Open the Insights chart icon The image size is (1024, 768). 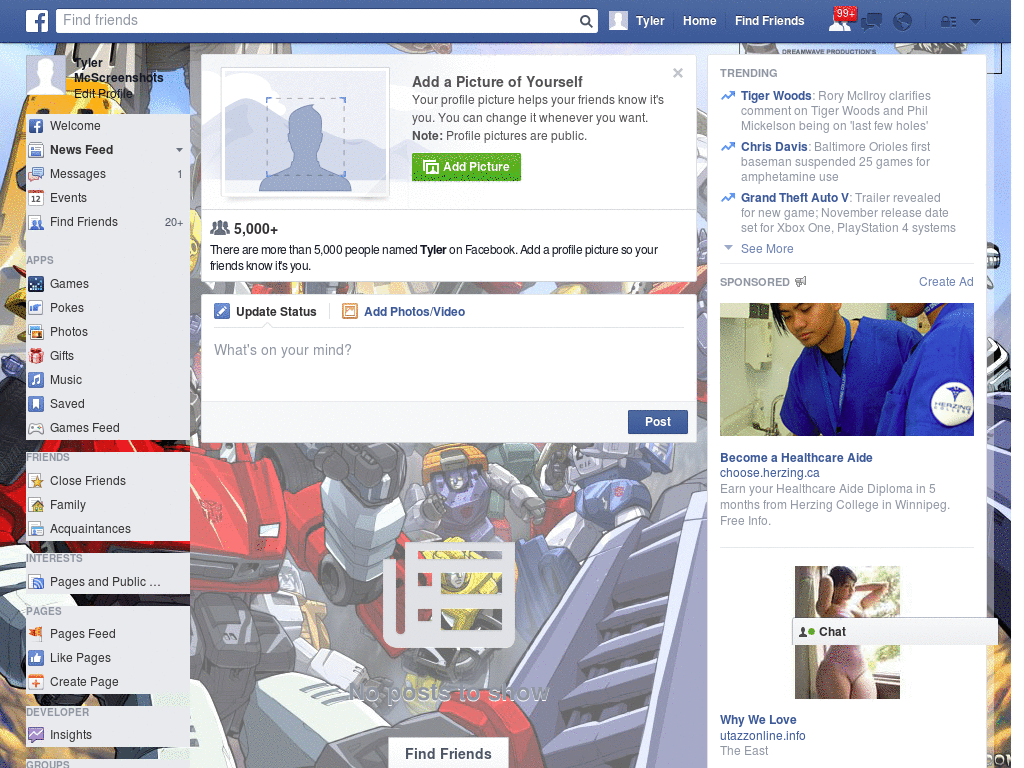[x=37, y=735]
